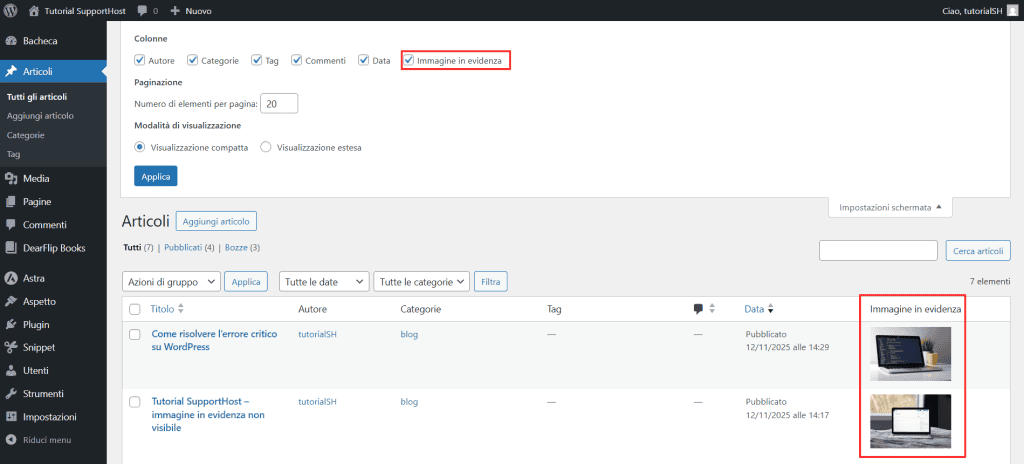Click the Numero di elementi per pagina field
Image resolution: width=1024 pixels, height=464 pixels.
coord(279,104)
